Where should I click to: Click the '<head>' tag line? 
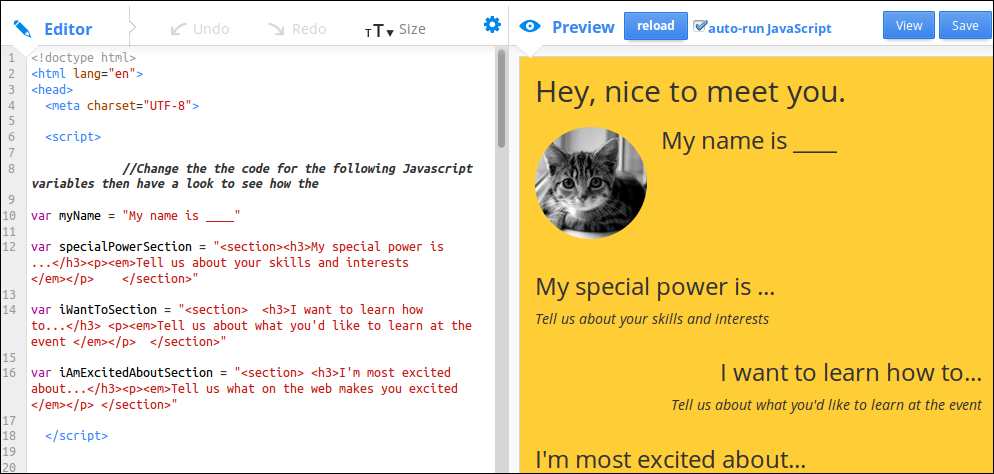pyautogui.click(x=52, y=89)
